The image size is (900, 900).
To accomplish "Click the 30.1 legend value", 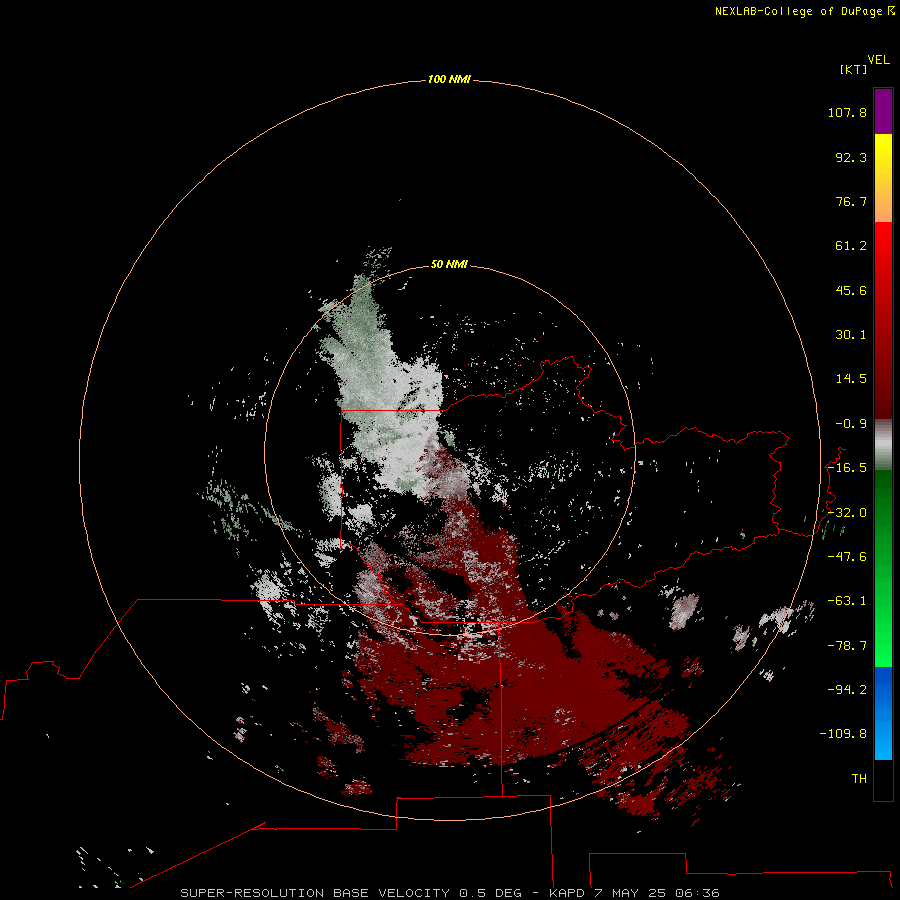I will coord(851,335).
